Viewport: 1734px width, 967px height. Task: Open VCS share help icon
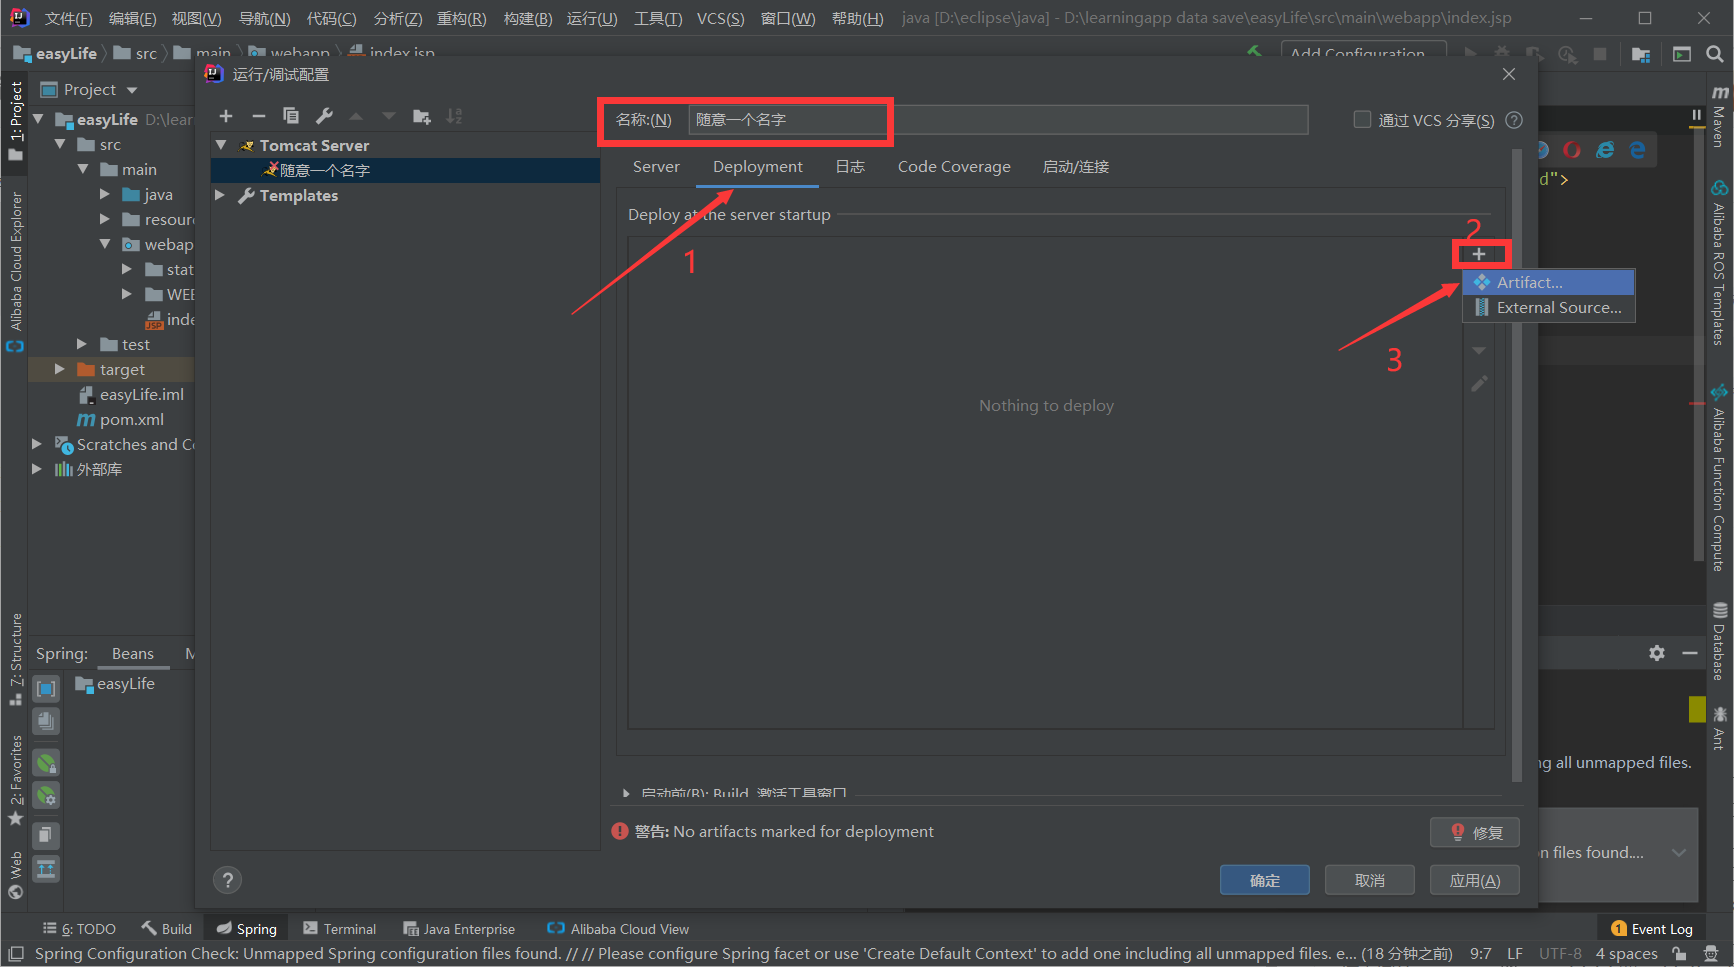(x=1514, y=120)
